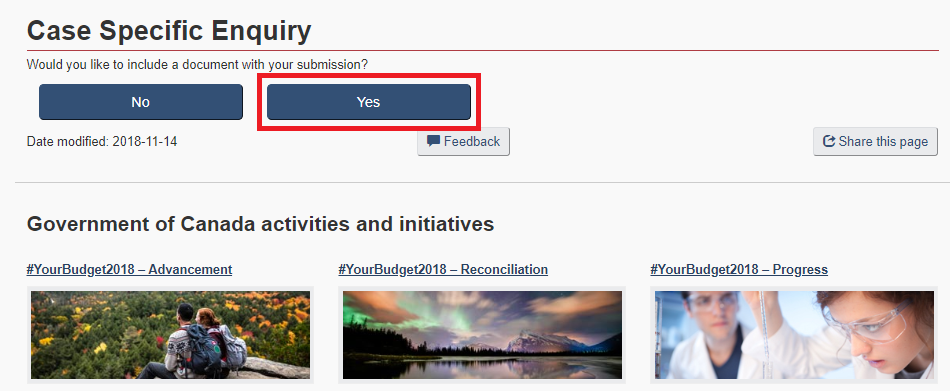Click the lab scientists with goggles image

pos(794,335)
